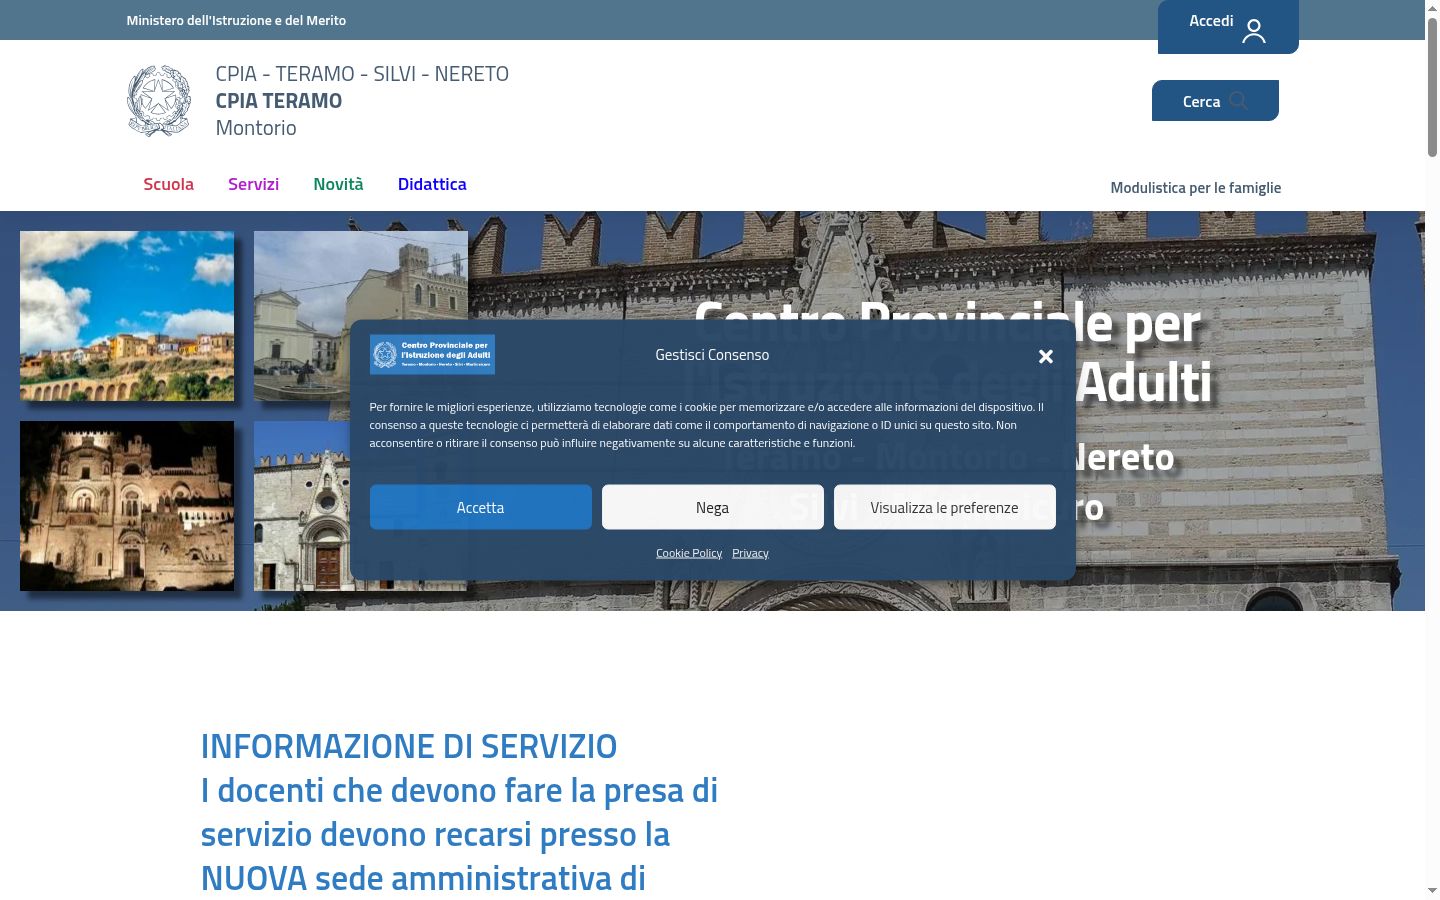Open Modulistica per le famiglie link
The width and height of the screenshot is (1440, 900).
(1195, 188)
